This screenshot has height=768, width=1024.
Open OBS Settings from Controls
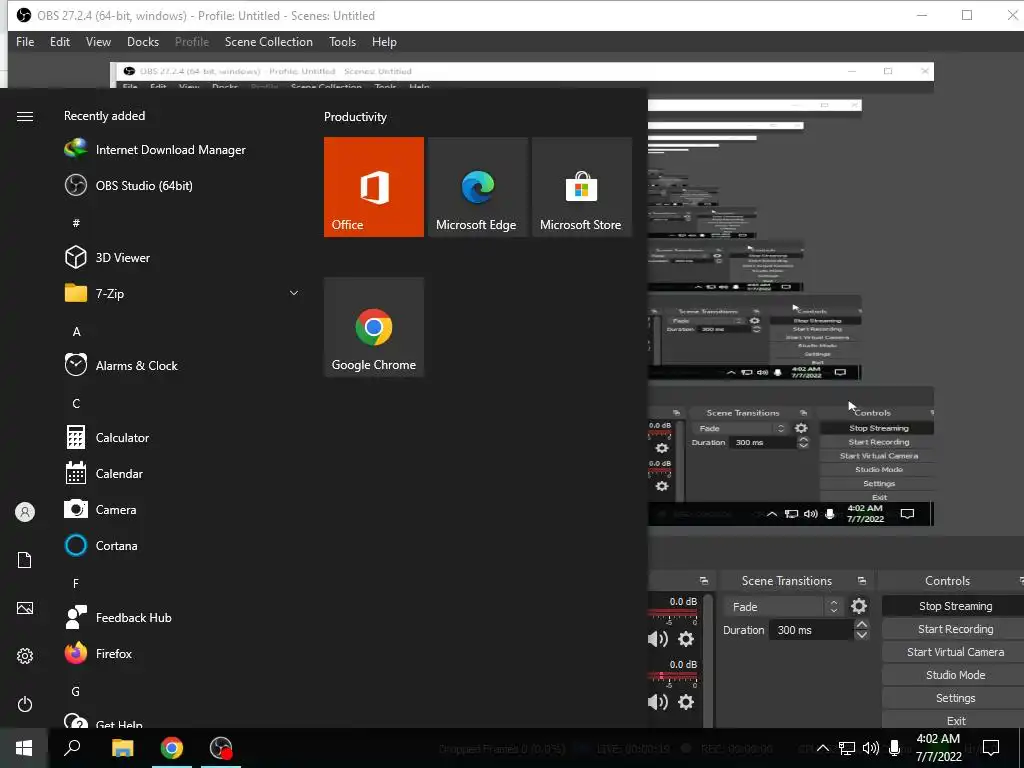(x=955, y=698)
